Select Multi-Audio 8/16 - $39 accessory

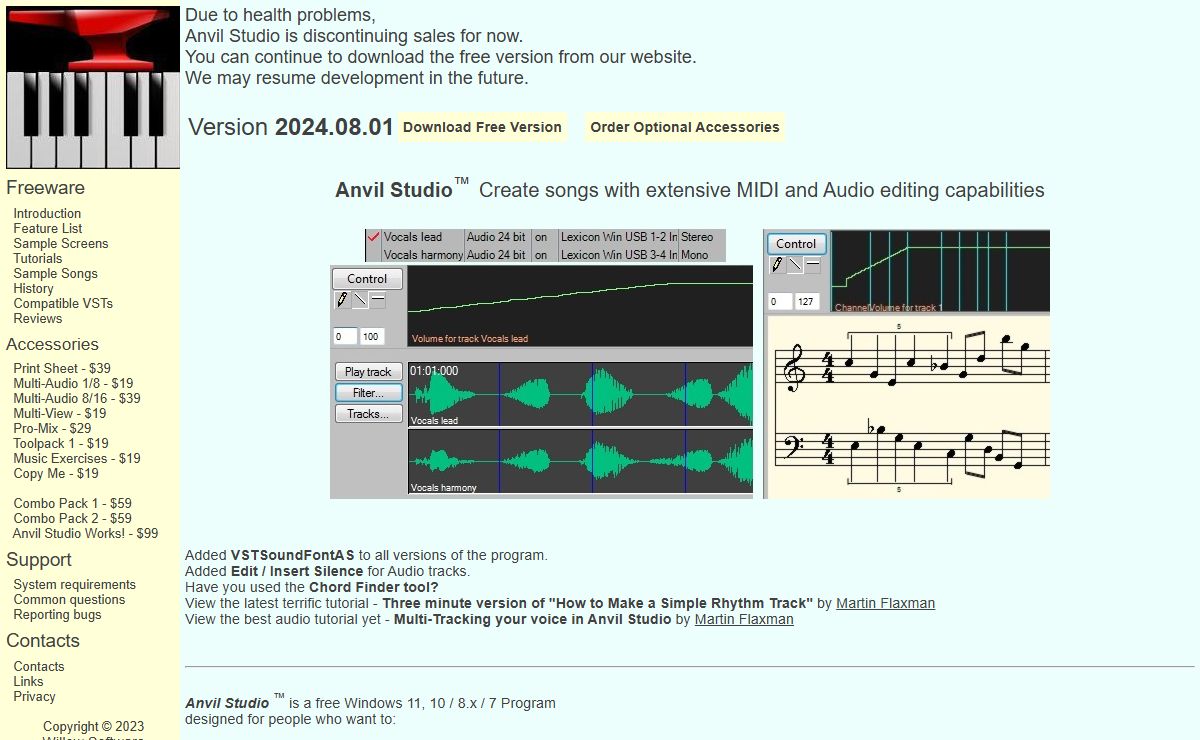tap(77, 398)
